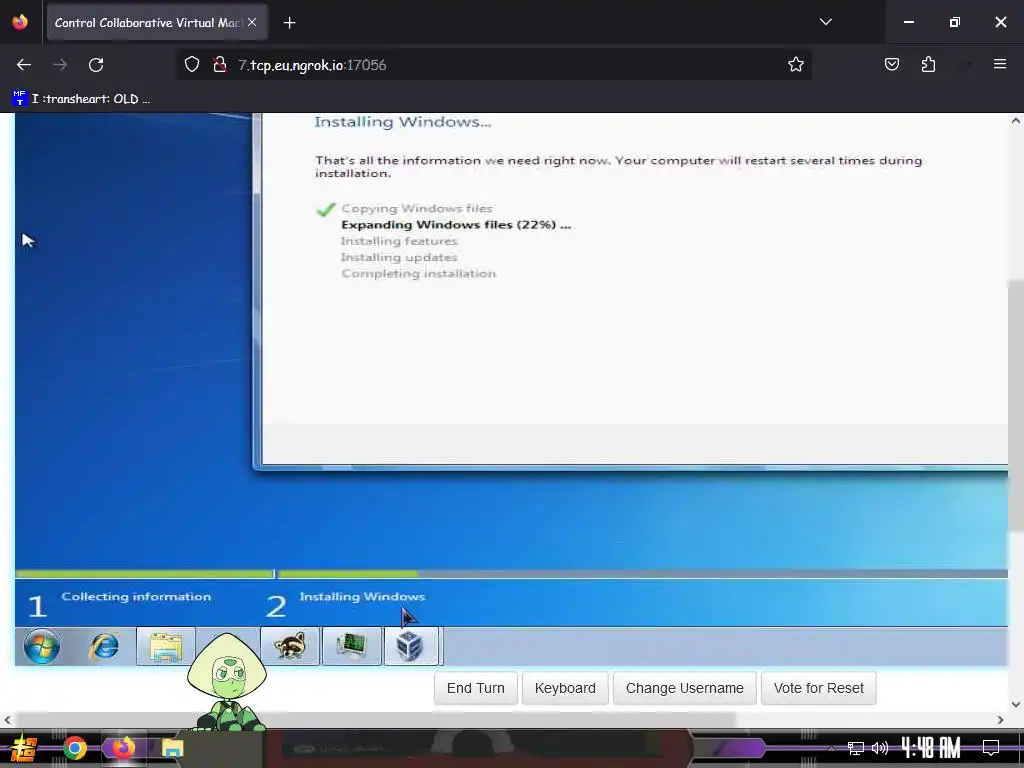Open Chrome from host taskbar

[x=75, y=748]
